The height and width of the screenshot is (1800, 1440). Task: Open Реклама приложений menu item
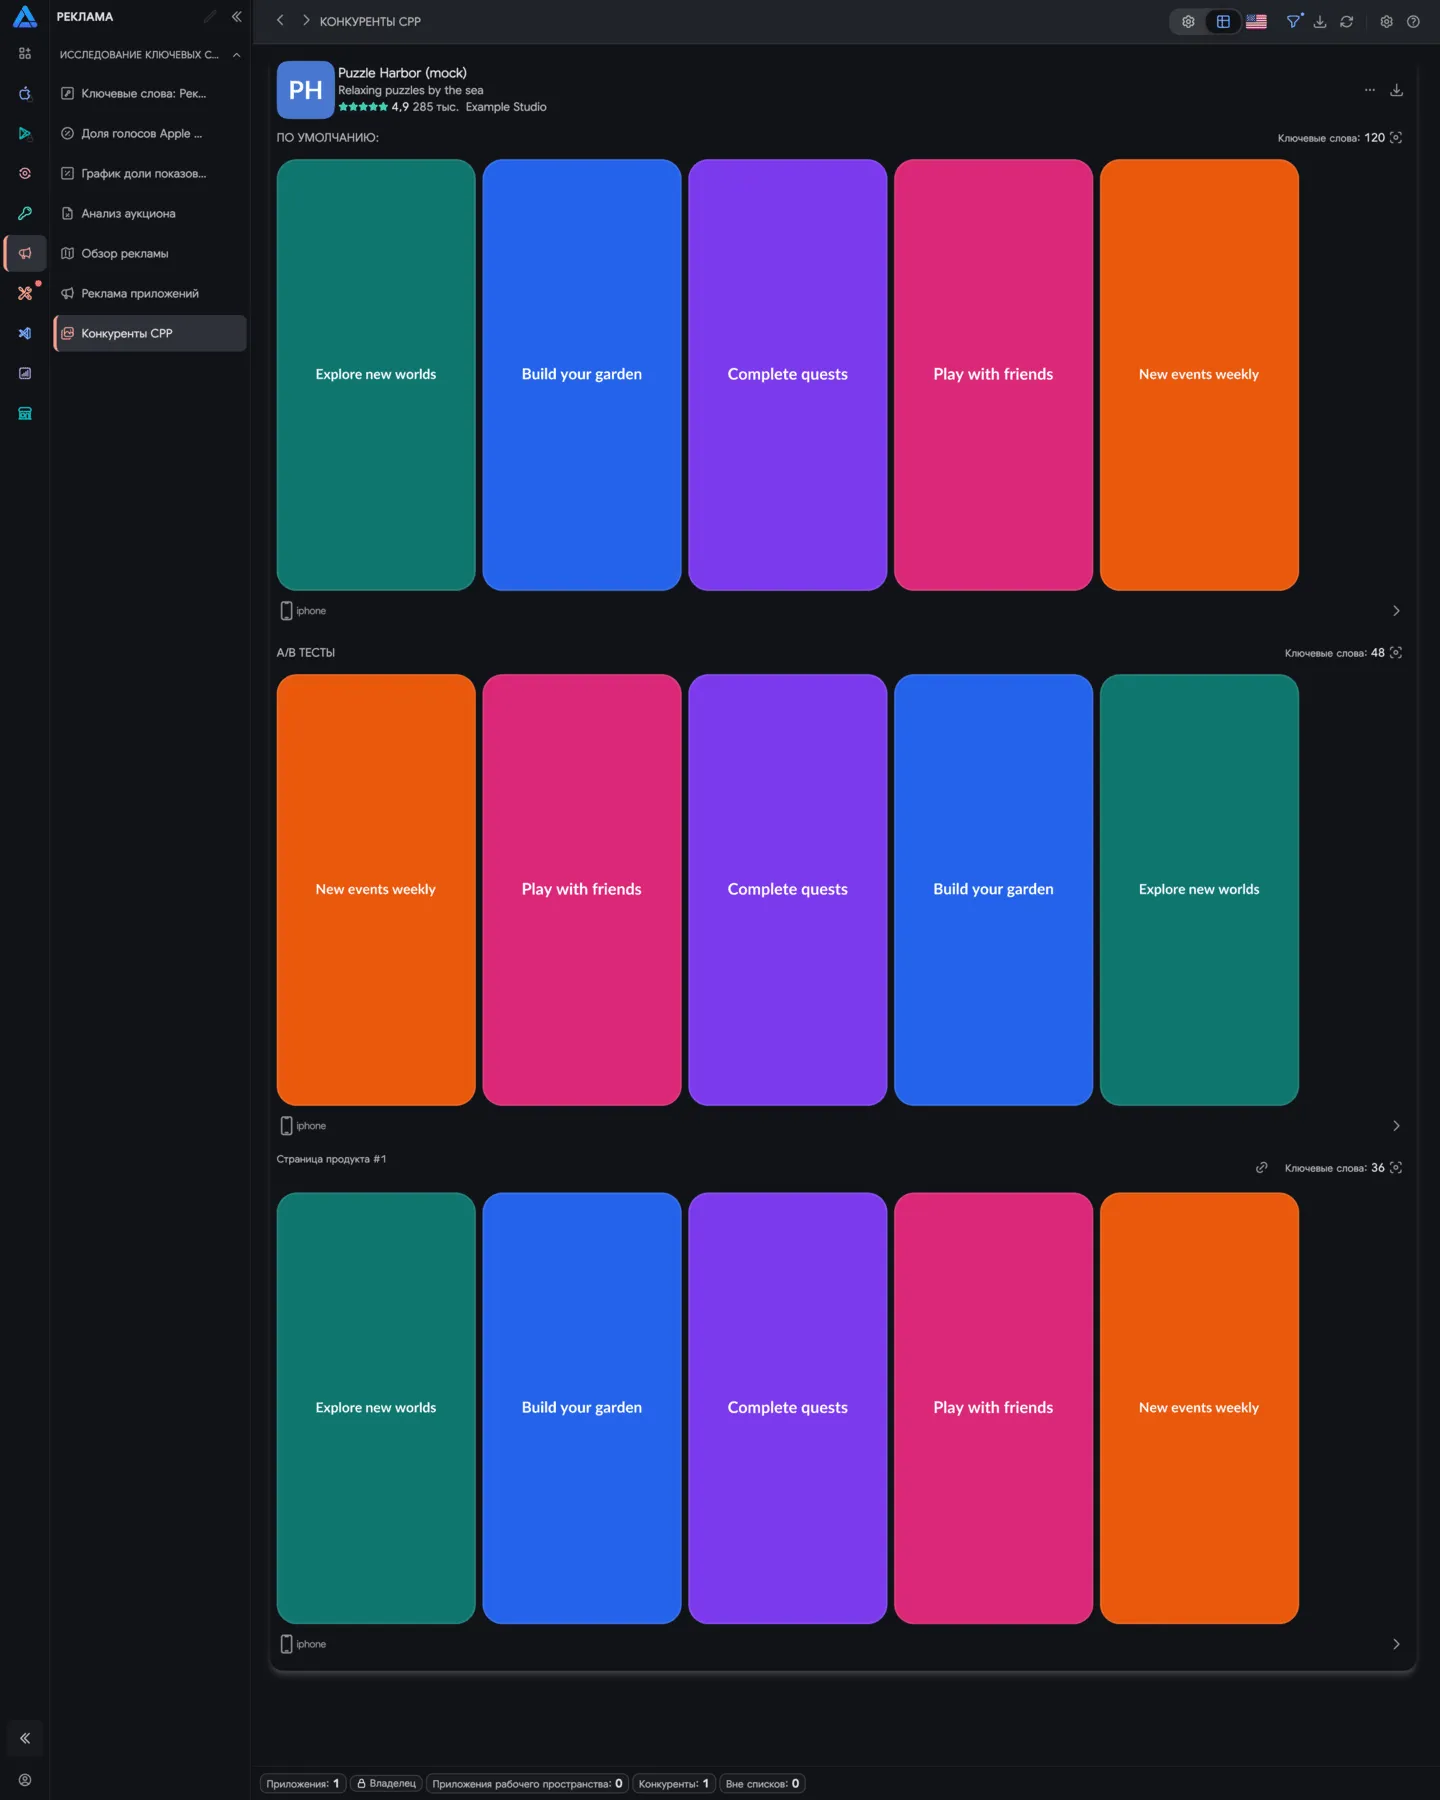coord(150,293)
